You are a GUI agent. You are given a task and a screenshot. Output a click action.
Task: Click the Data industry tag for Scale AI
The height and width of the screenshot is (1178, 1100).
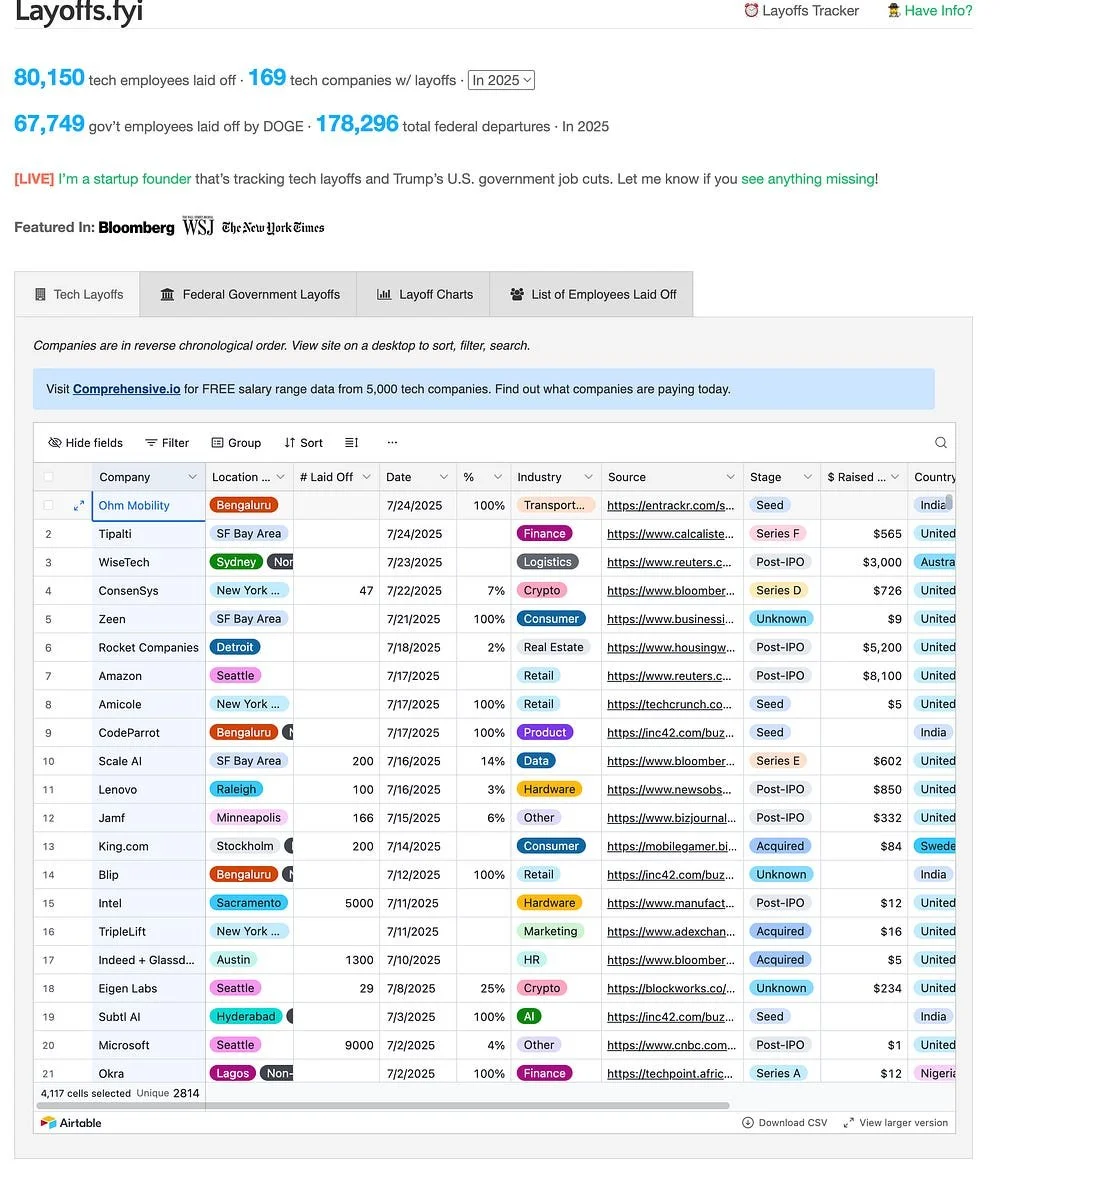click(536, 761)
